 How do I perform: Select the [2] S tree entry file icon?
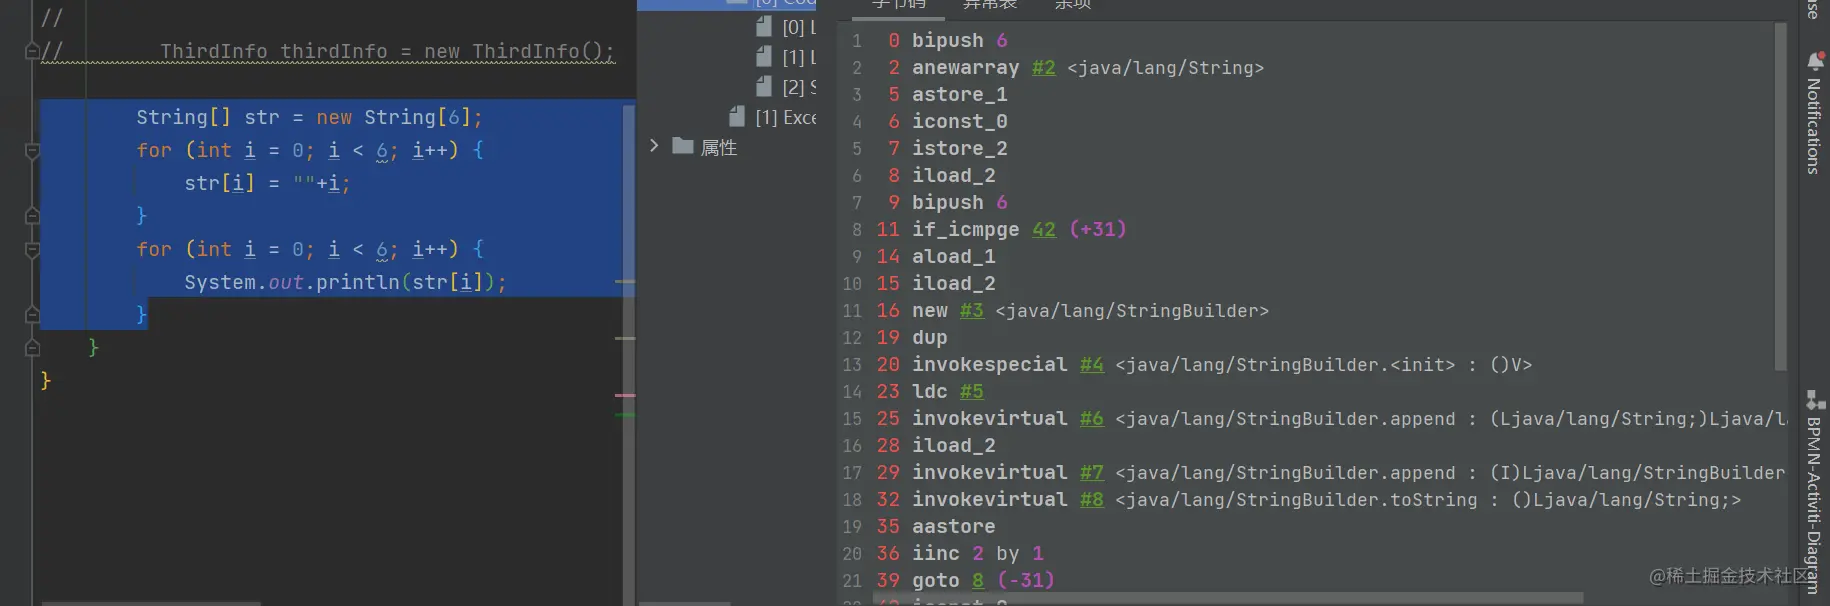pos(764,86)
